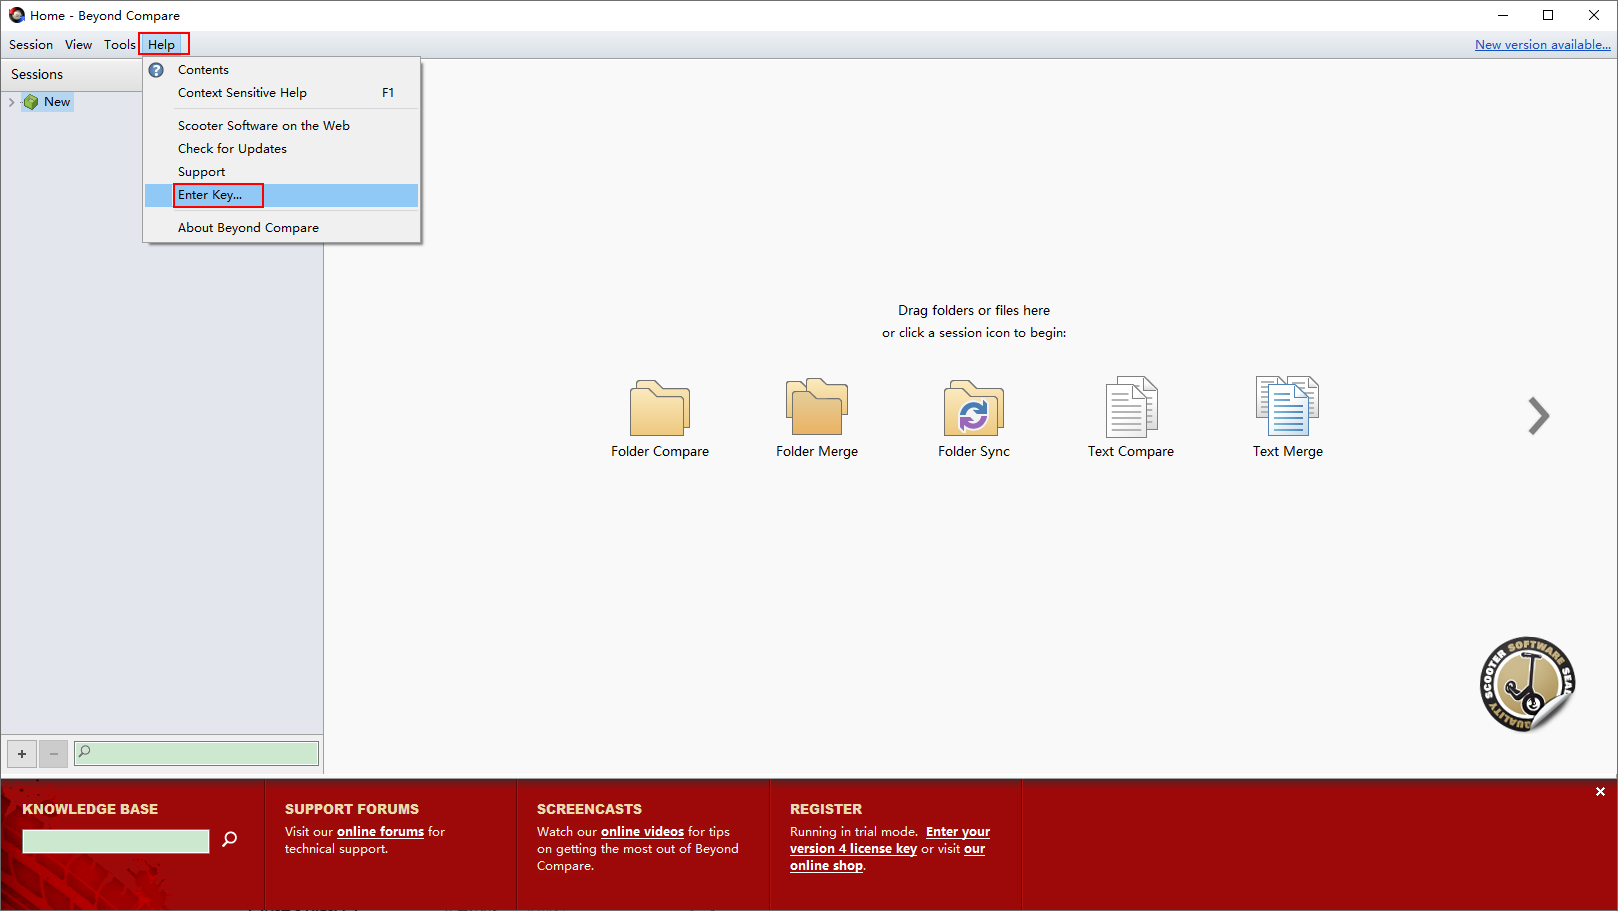Maximize the Beyond Compare window

[x=1548, y=15]
